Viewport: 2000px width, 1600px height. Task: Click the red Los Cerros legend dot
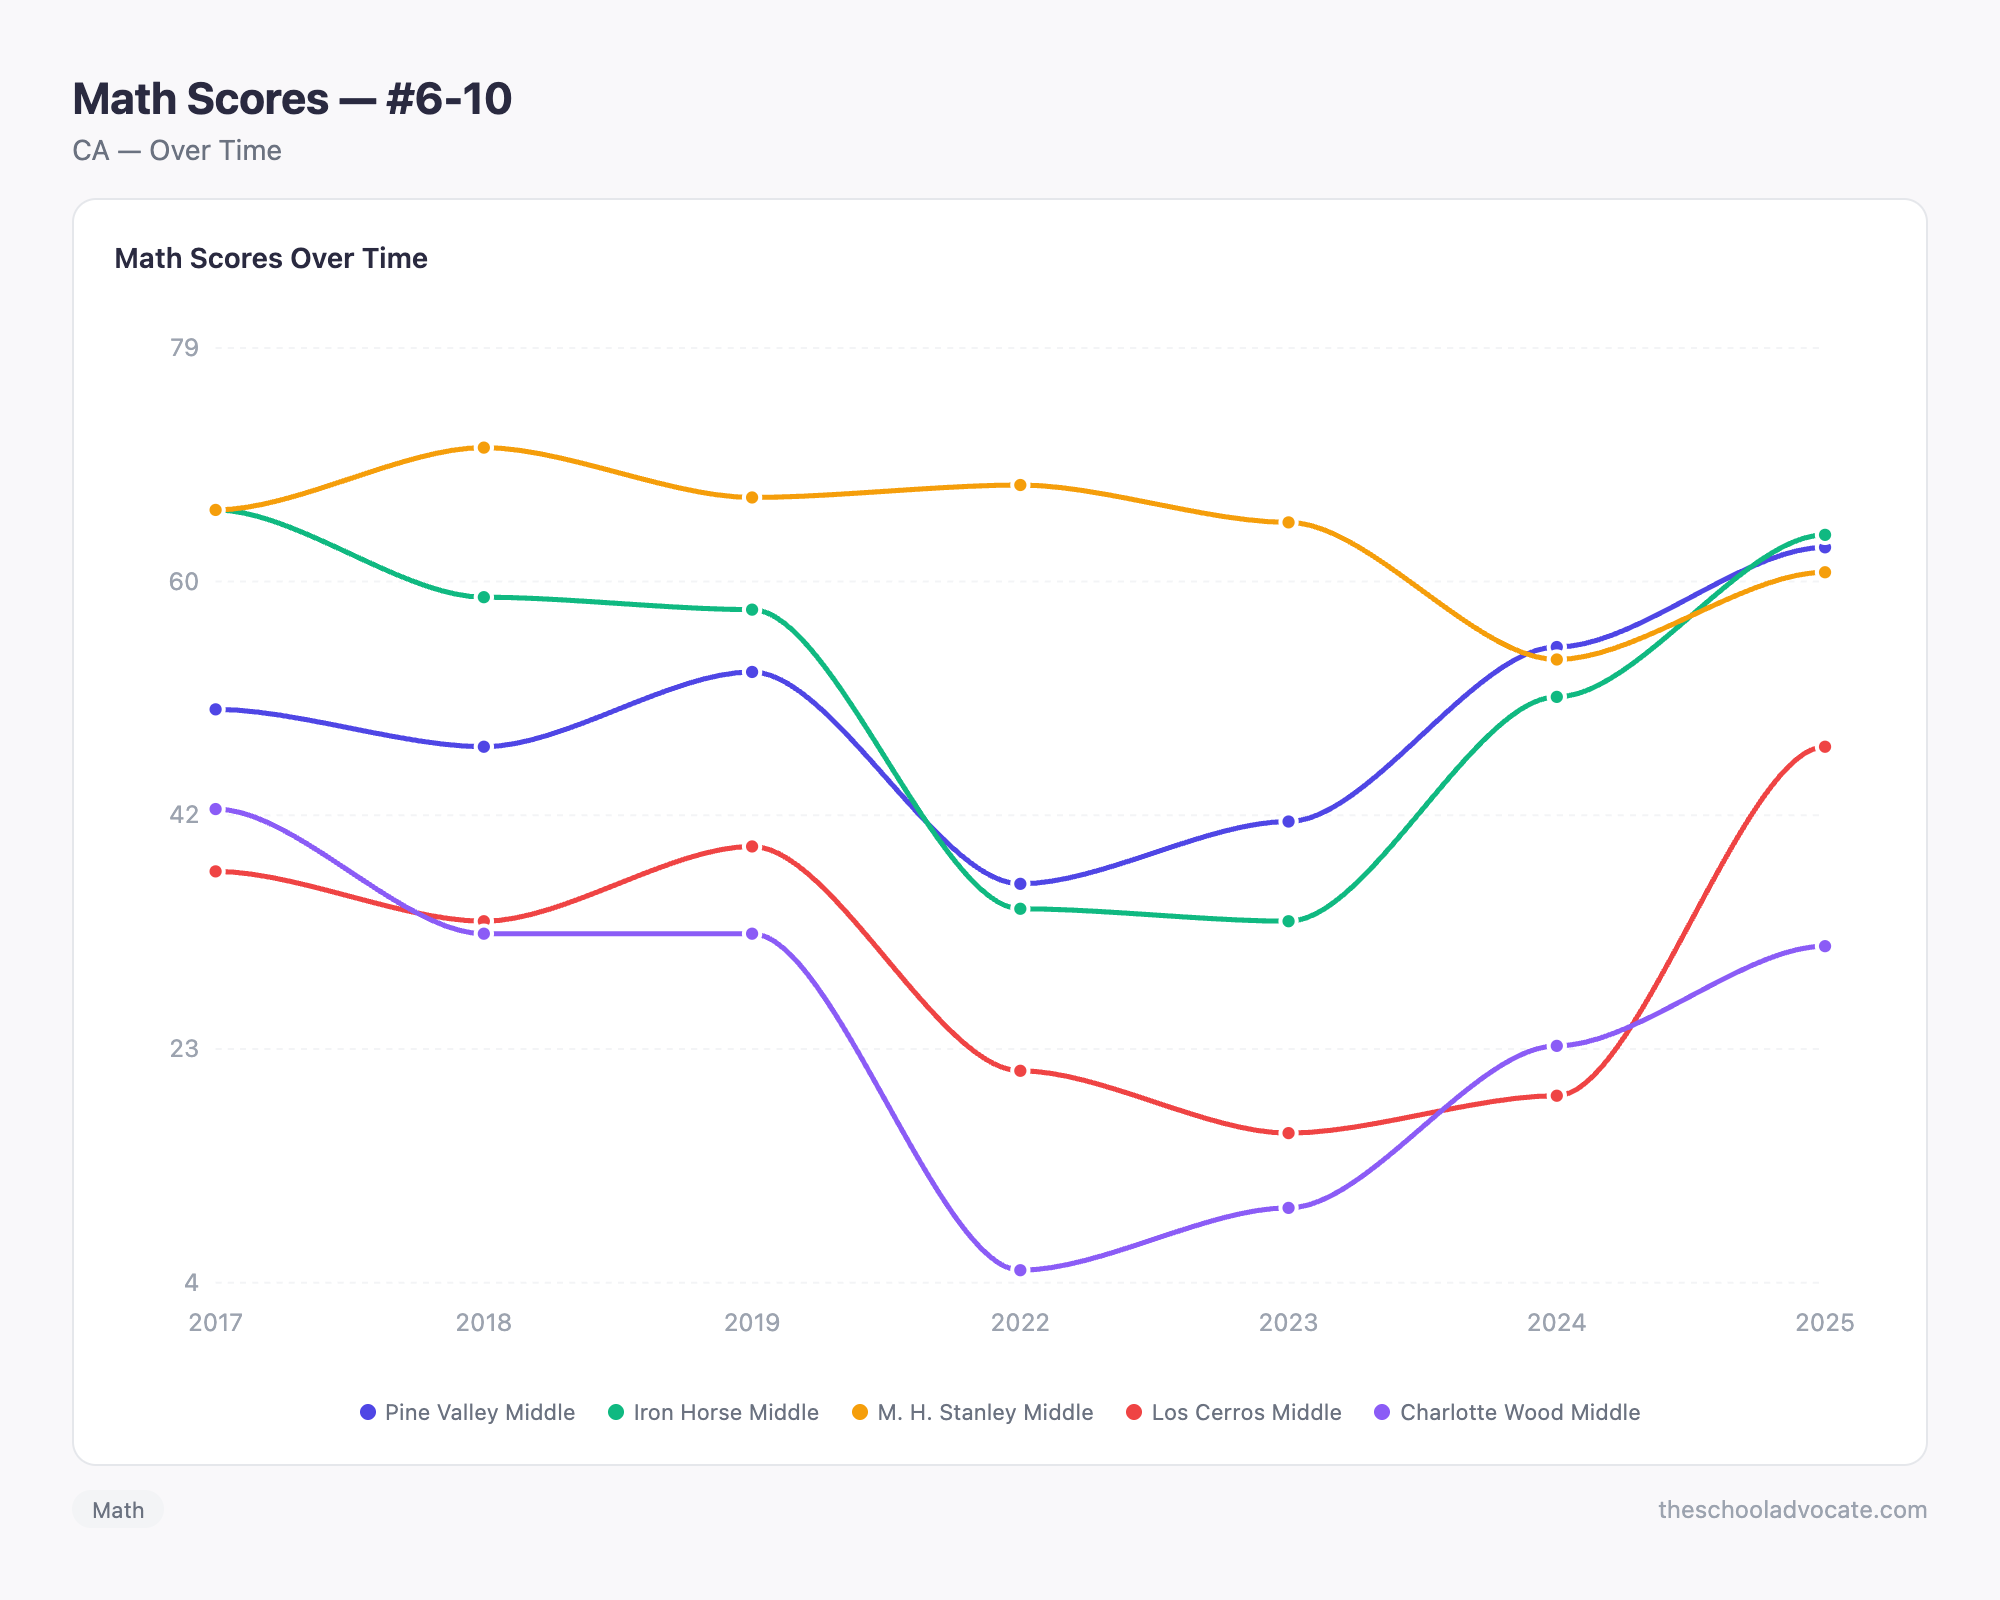[1136, 1413]
